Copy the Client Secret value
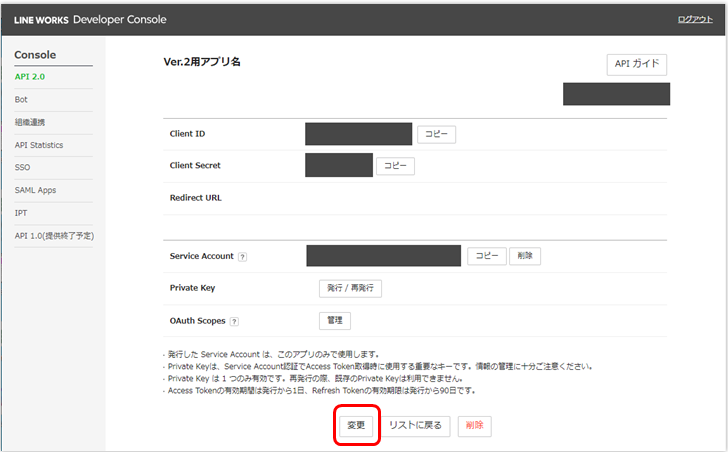 tap(395, 166)
